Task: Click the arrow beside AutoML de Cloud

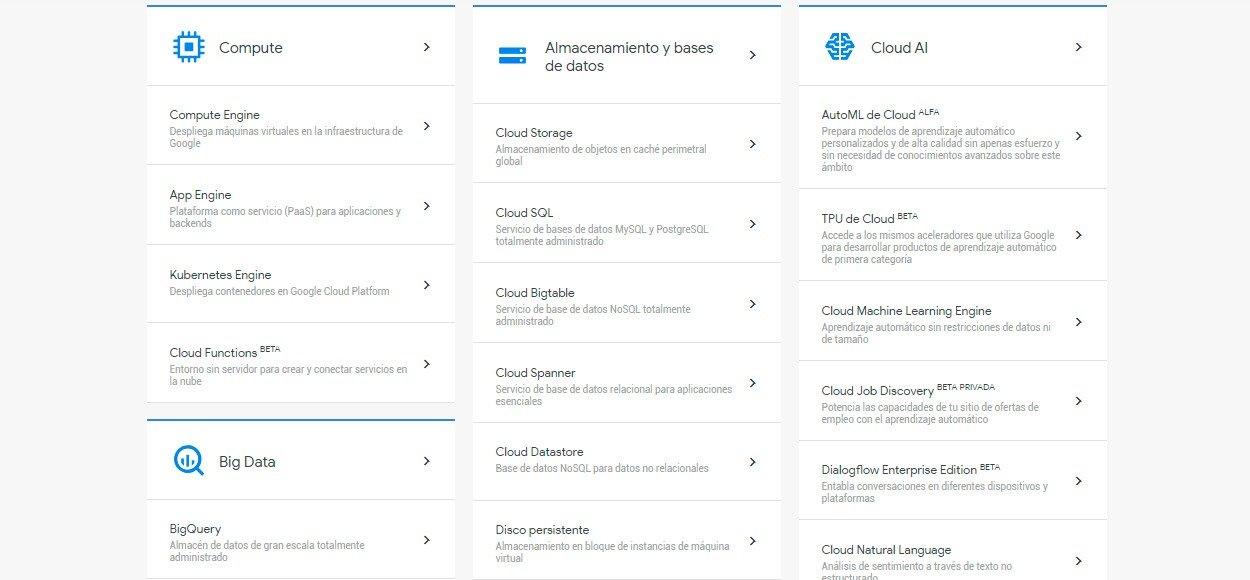Action: (1078, 136)
